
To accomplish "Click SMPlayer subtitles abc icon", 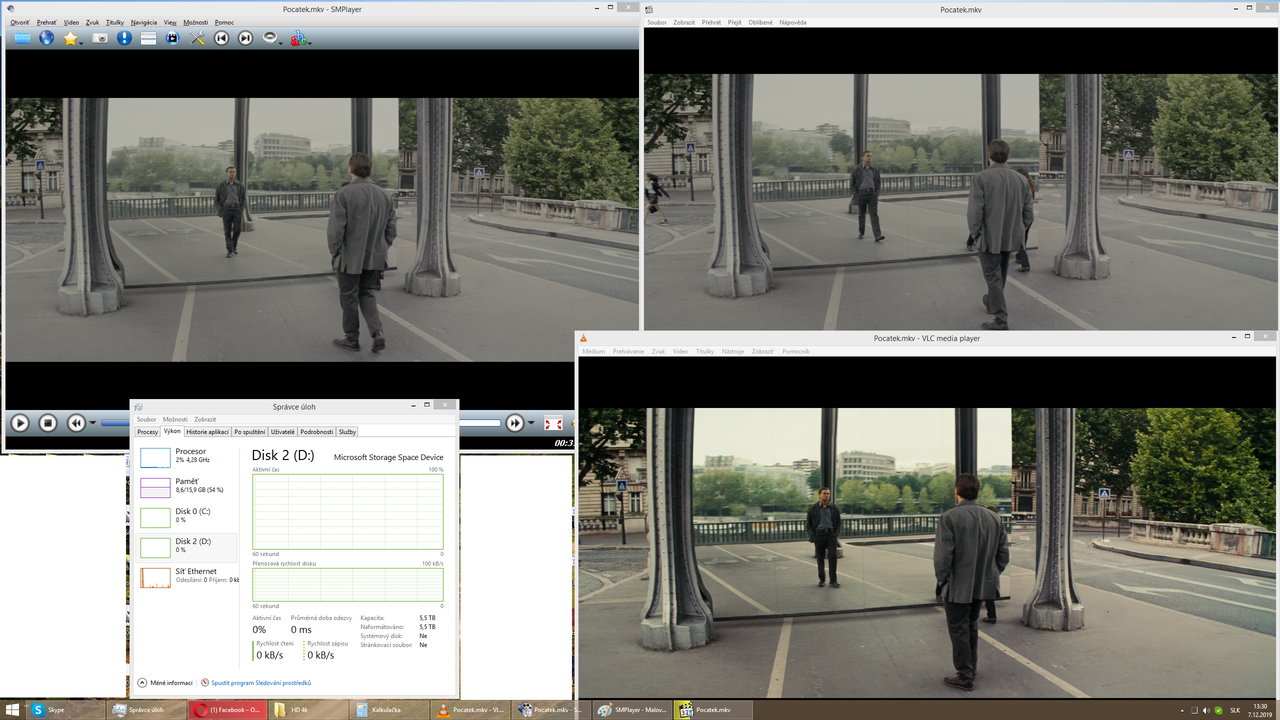I will pyautogui.click(x=297, y=38).
